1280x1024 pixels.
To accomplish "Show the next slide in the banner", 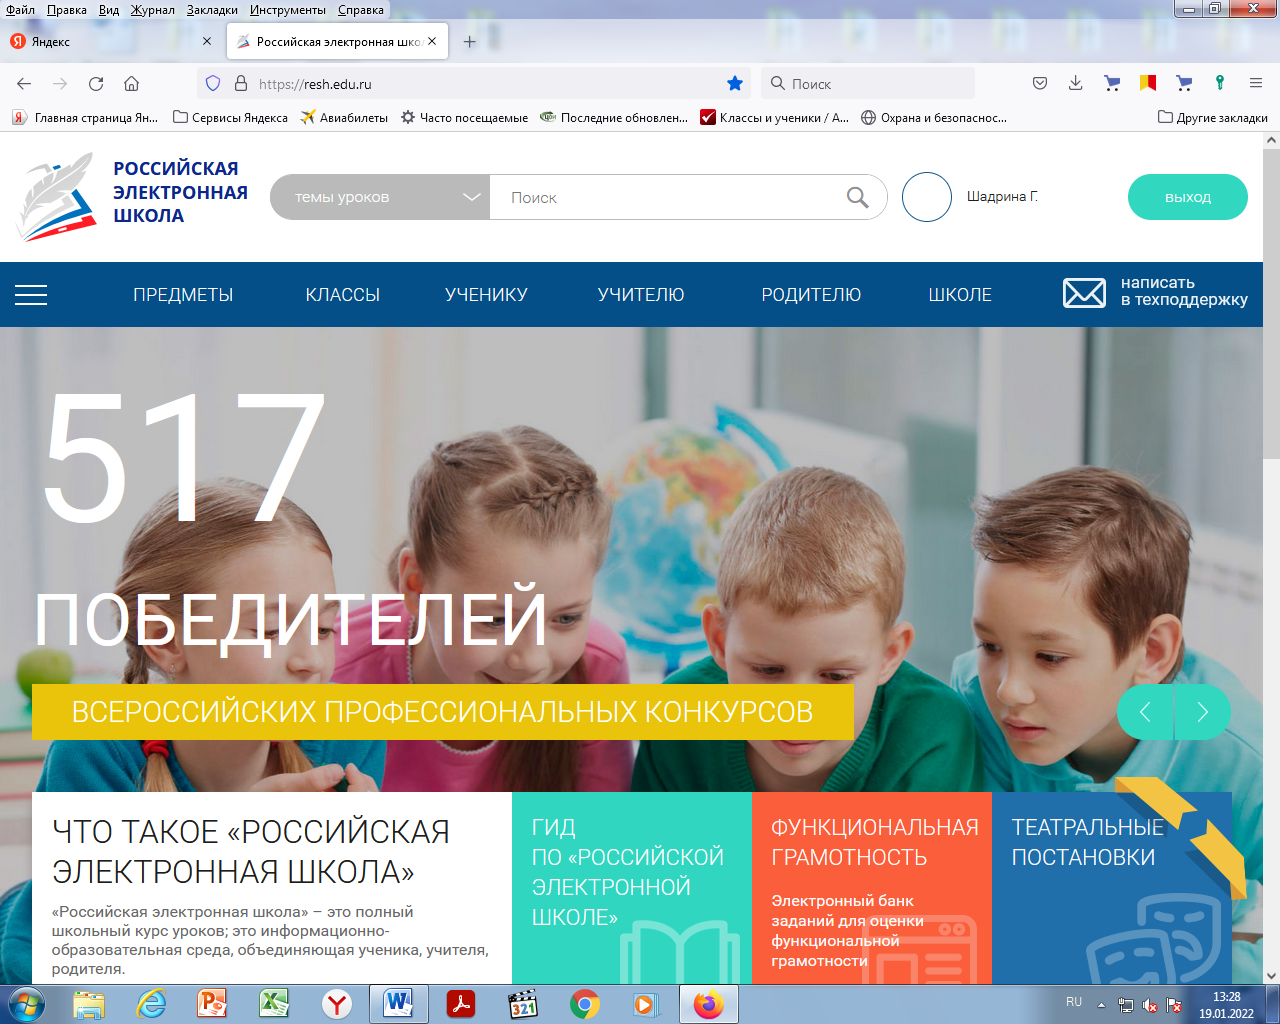I will (1202, 712).
